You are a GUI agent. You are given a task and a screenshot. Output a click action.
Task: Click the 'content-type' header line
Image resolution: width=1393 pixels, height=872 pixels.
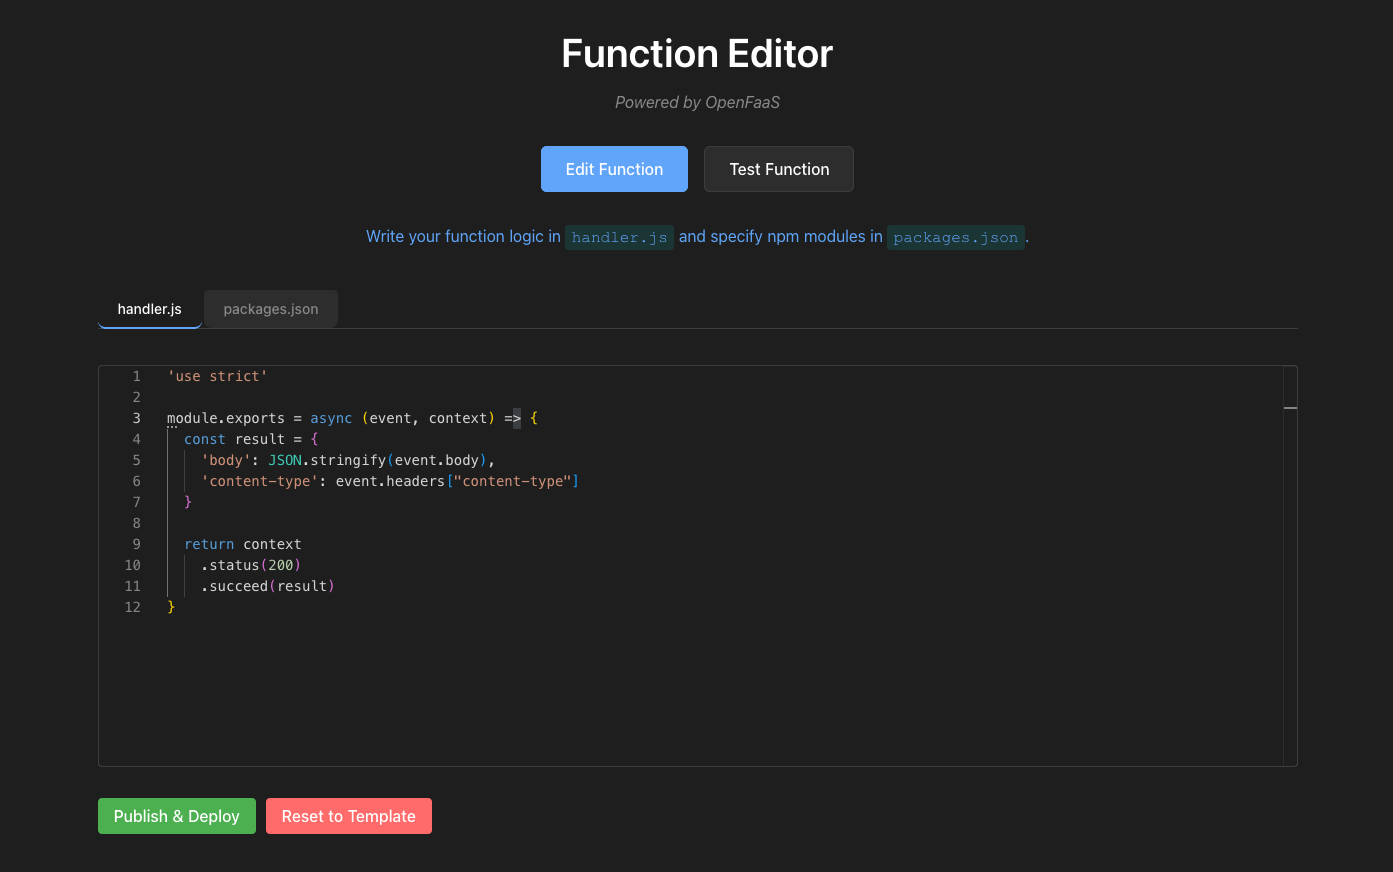coord(390,481)
